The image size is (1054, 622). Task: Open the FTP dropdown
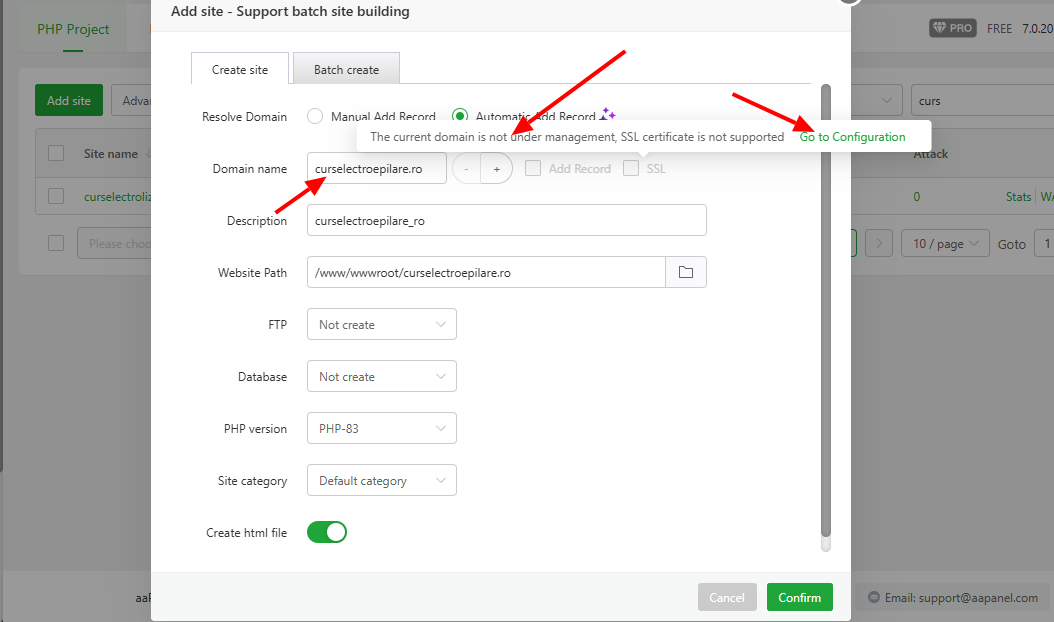click(x=381, y=324)
